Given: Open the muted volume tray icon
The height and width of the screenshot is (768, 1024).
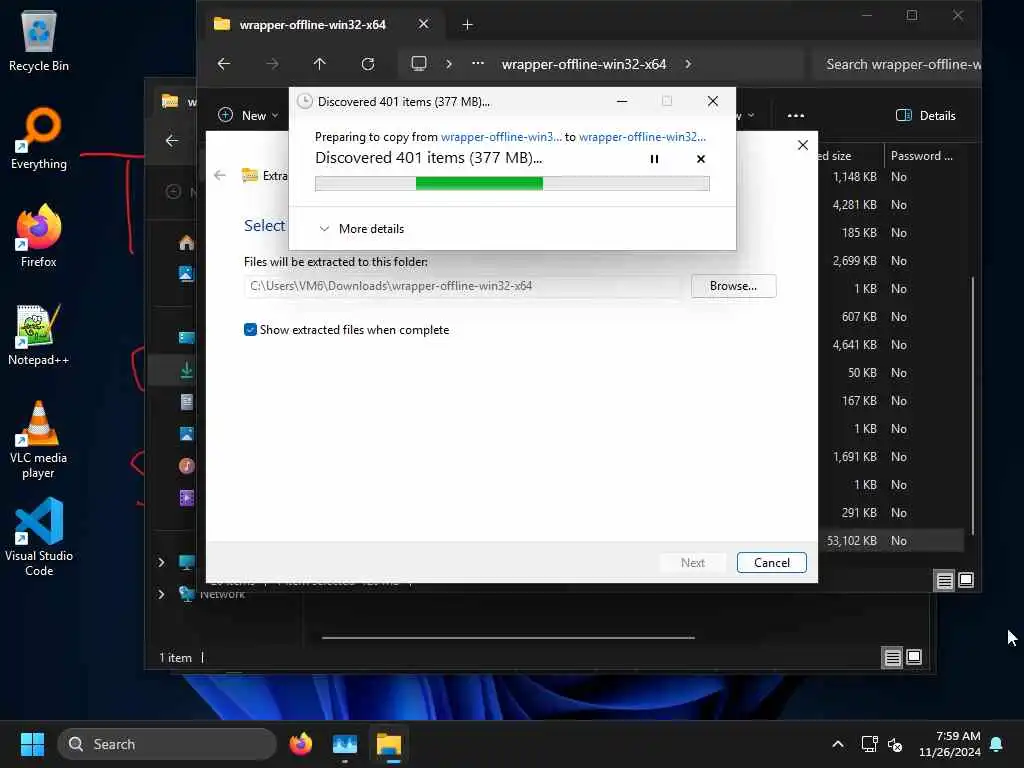Looking at the screenshot, I should [895, 744].
